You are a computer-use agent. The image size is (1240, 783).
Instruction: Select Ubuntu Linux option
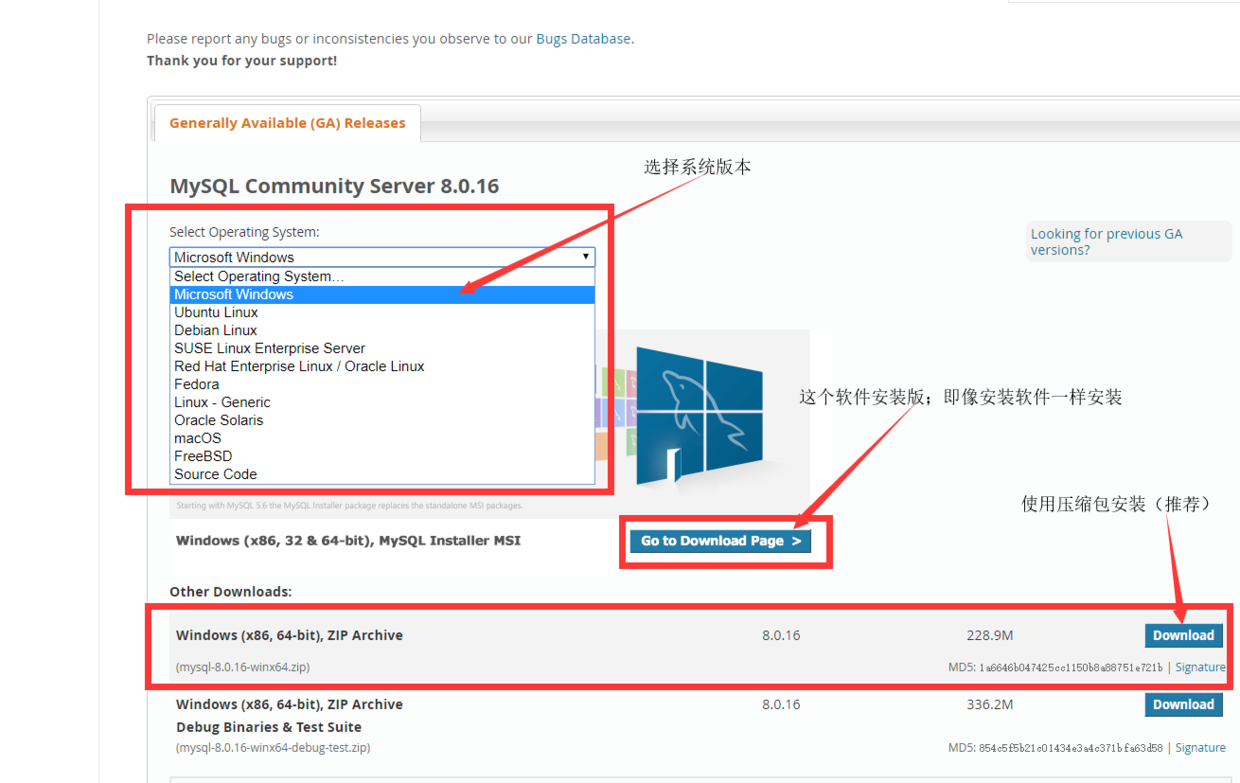click(x=382, y=312)
